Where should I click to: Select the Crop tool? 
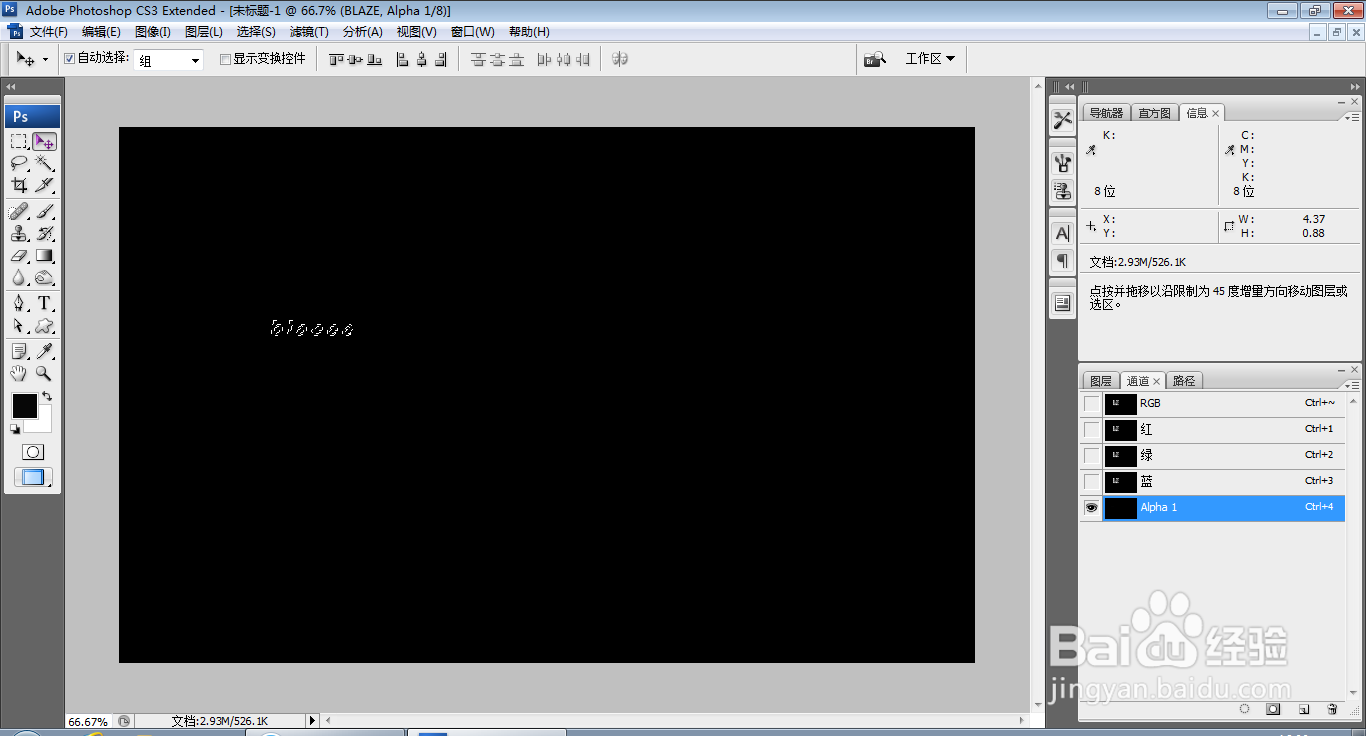(x=19, y=185)
